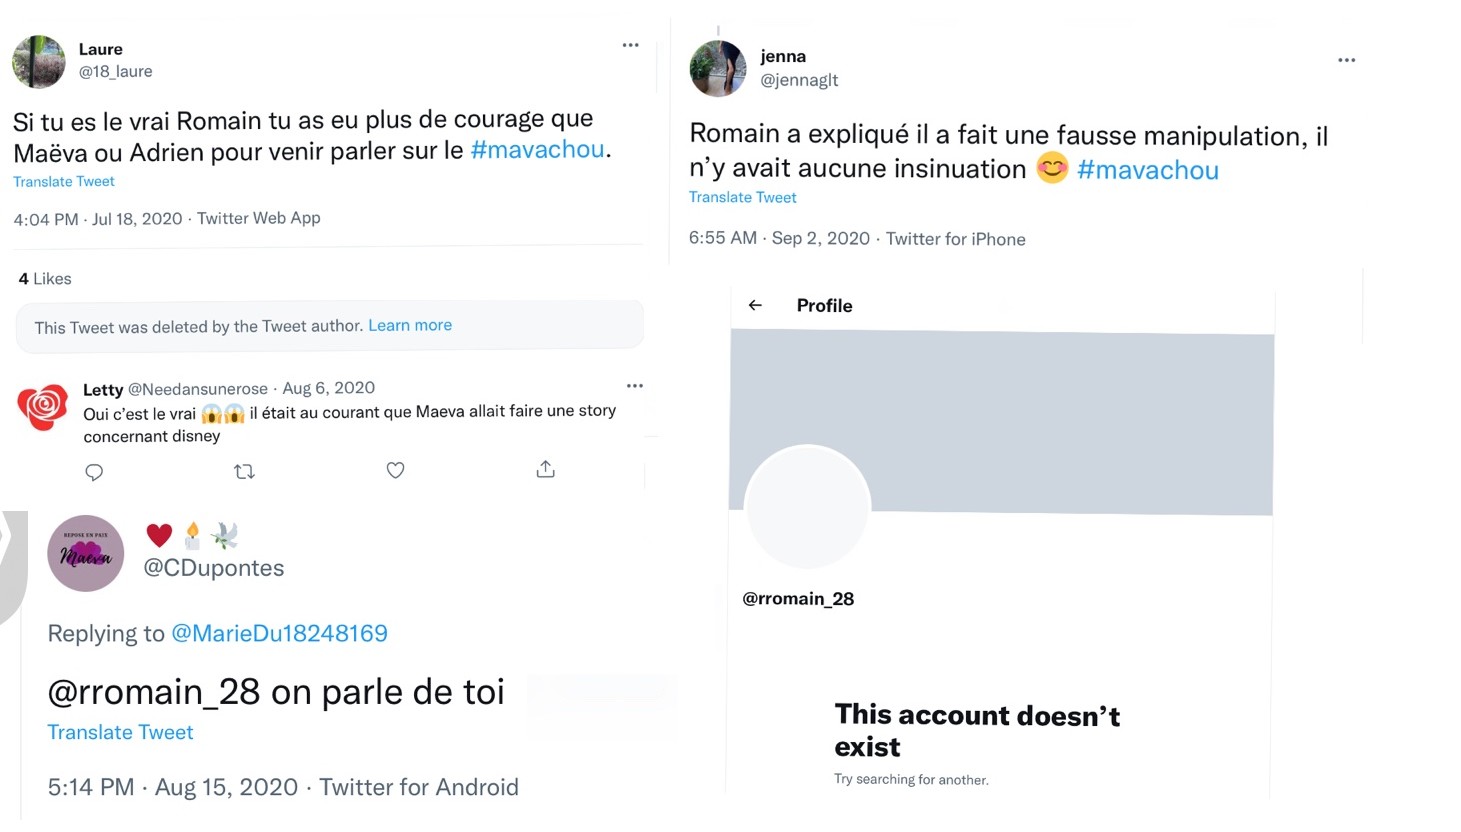1461x832 pixels.
Task: Click jenna's profile avatar
Action: pyautogui.click(x=718, y=68)
